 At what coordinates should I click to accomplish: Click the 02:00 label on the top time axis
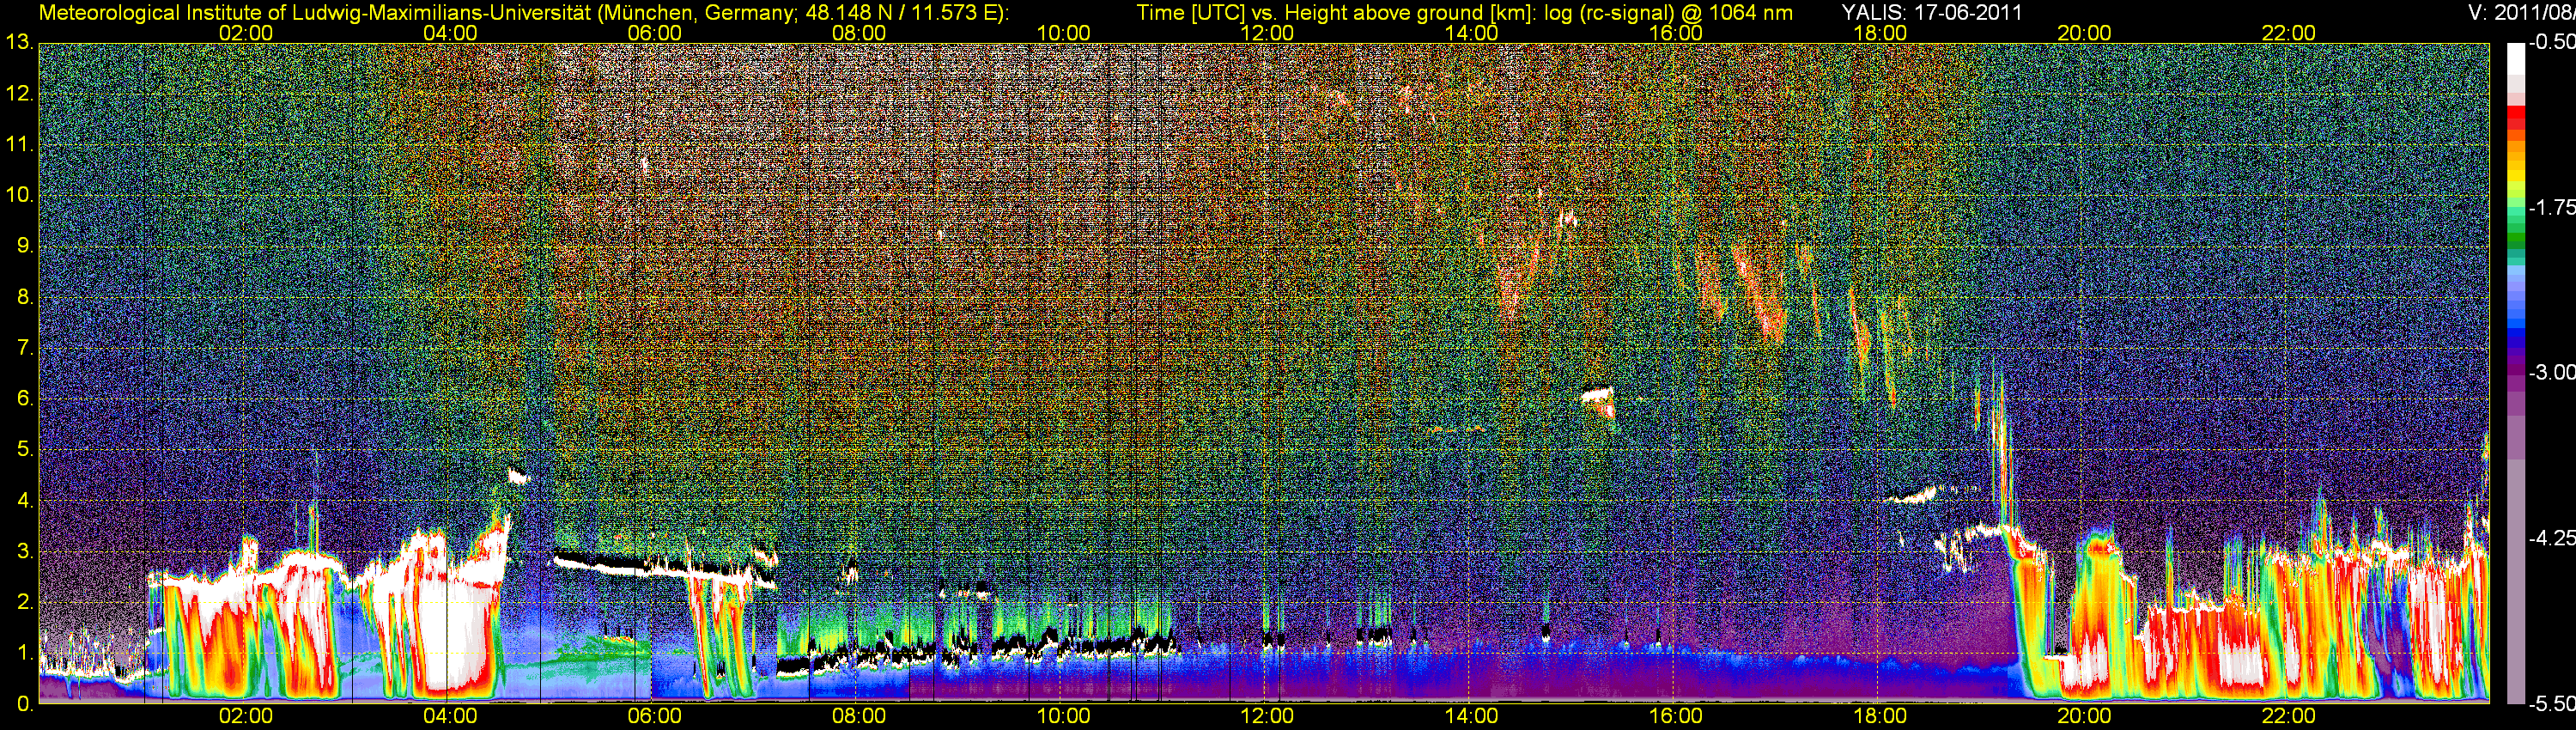(246, 33)
